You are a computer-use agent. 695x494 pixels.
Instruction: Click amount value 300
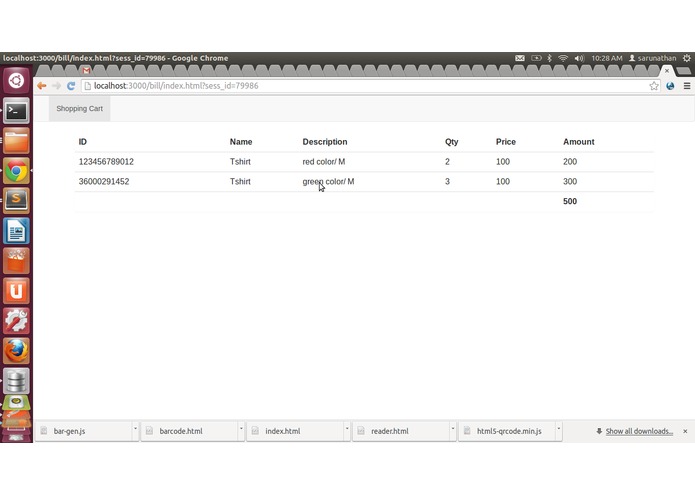click(x=570, y=182)
